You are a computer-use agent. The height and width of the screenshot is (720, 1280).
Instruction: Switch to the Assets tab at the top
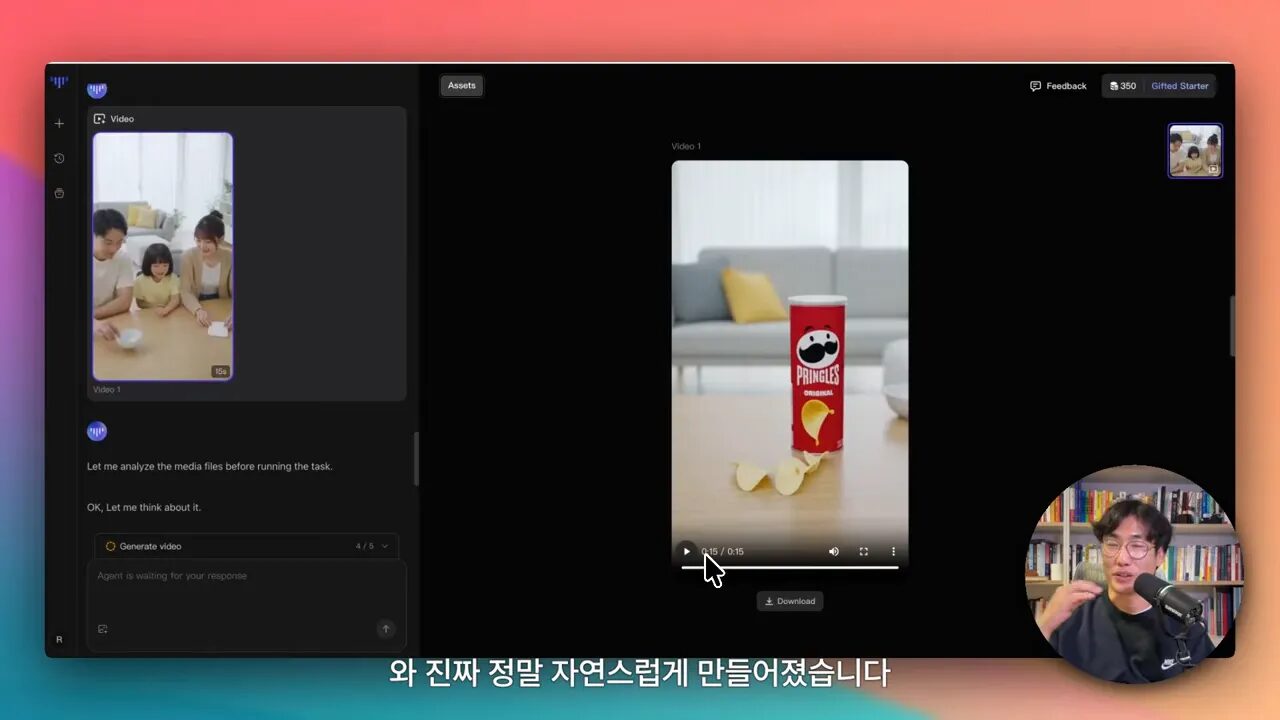point(461,85)
